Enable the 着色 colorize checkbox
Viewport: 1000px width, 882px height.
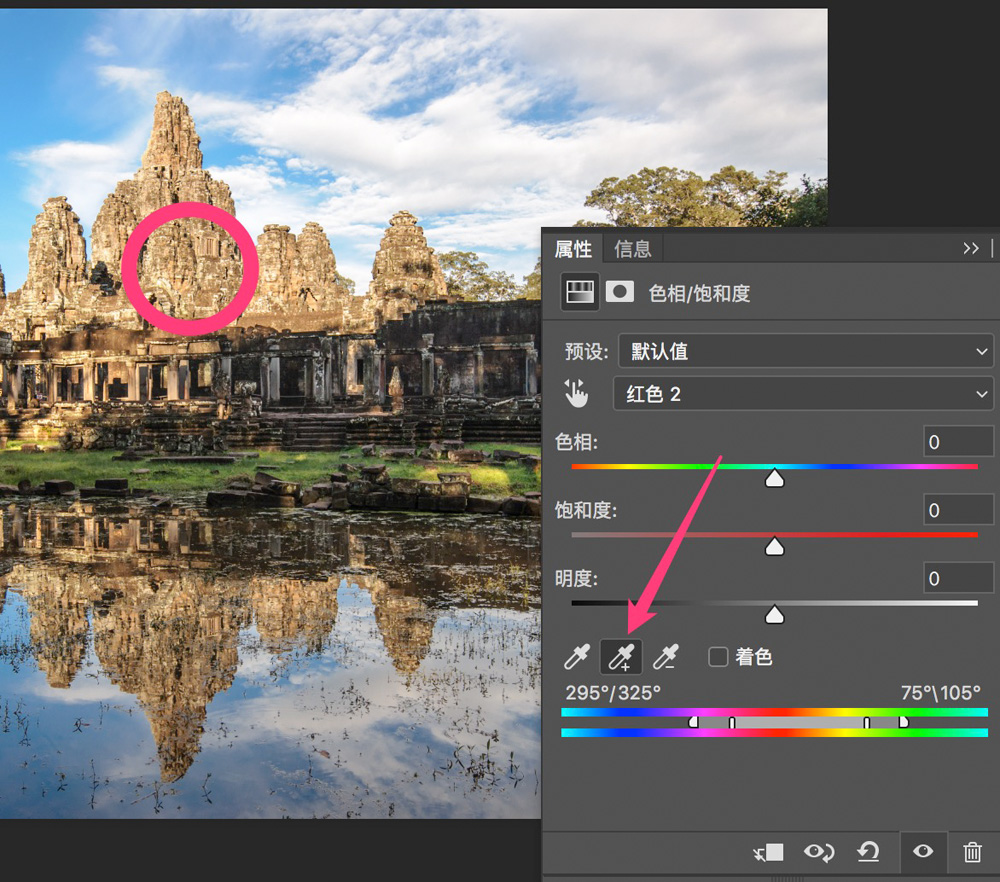[718, 657]
